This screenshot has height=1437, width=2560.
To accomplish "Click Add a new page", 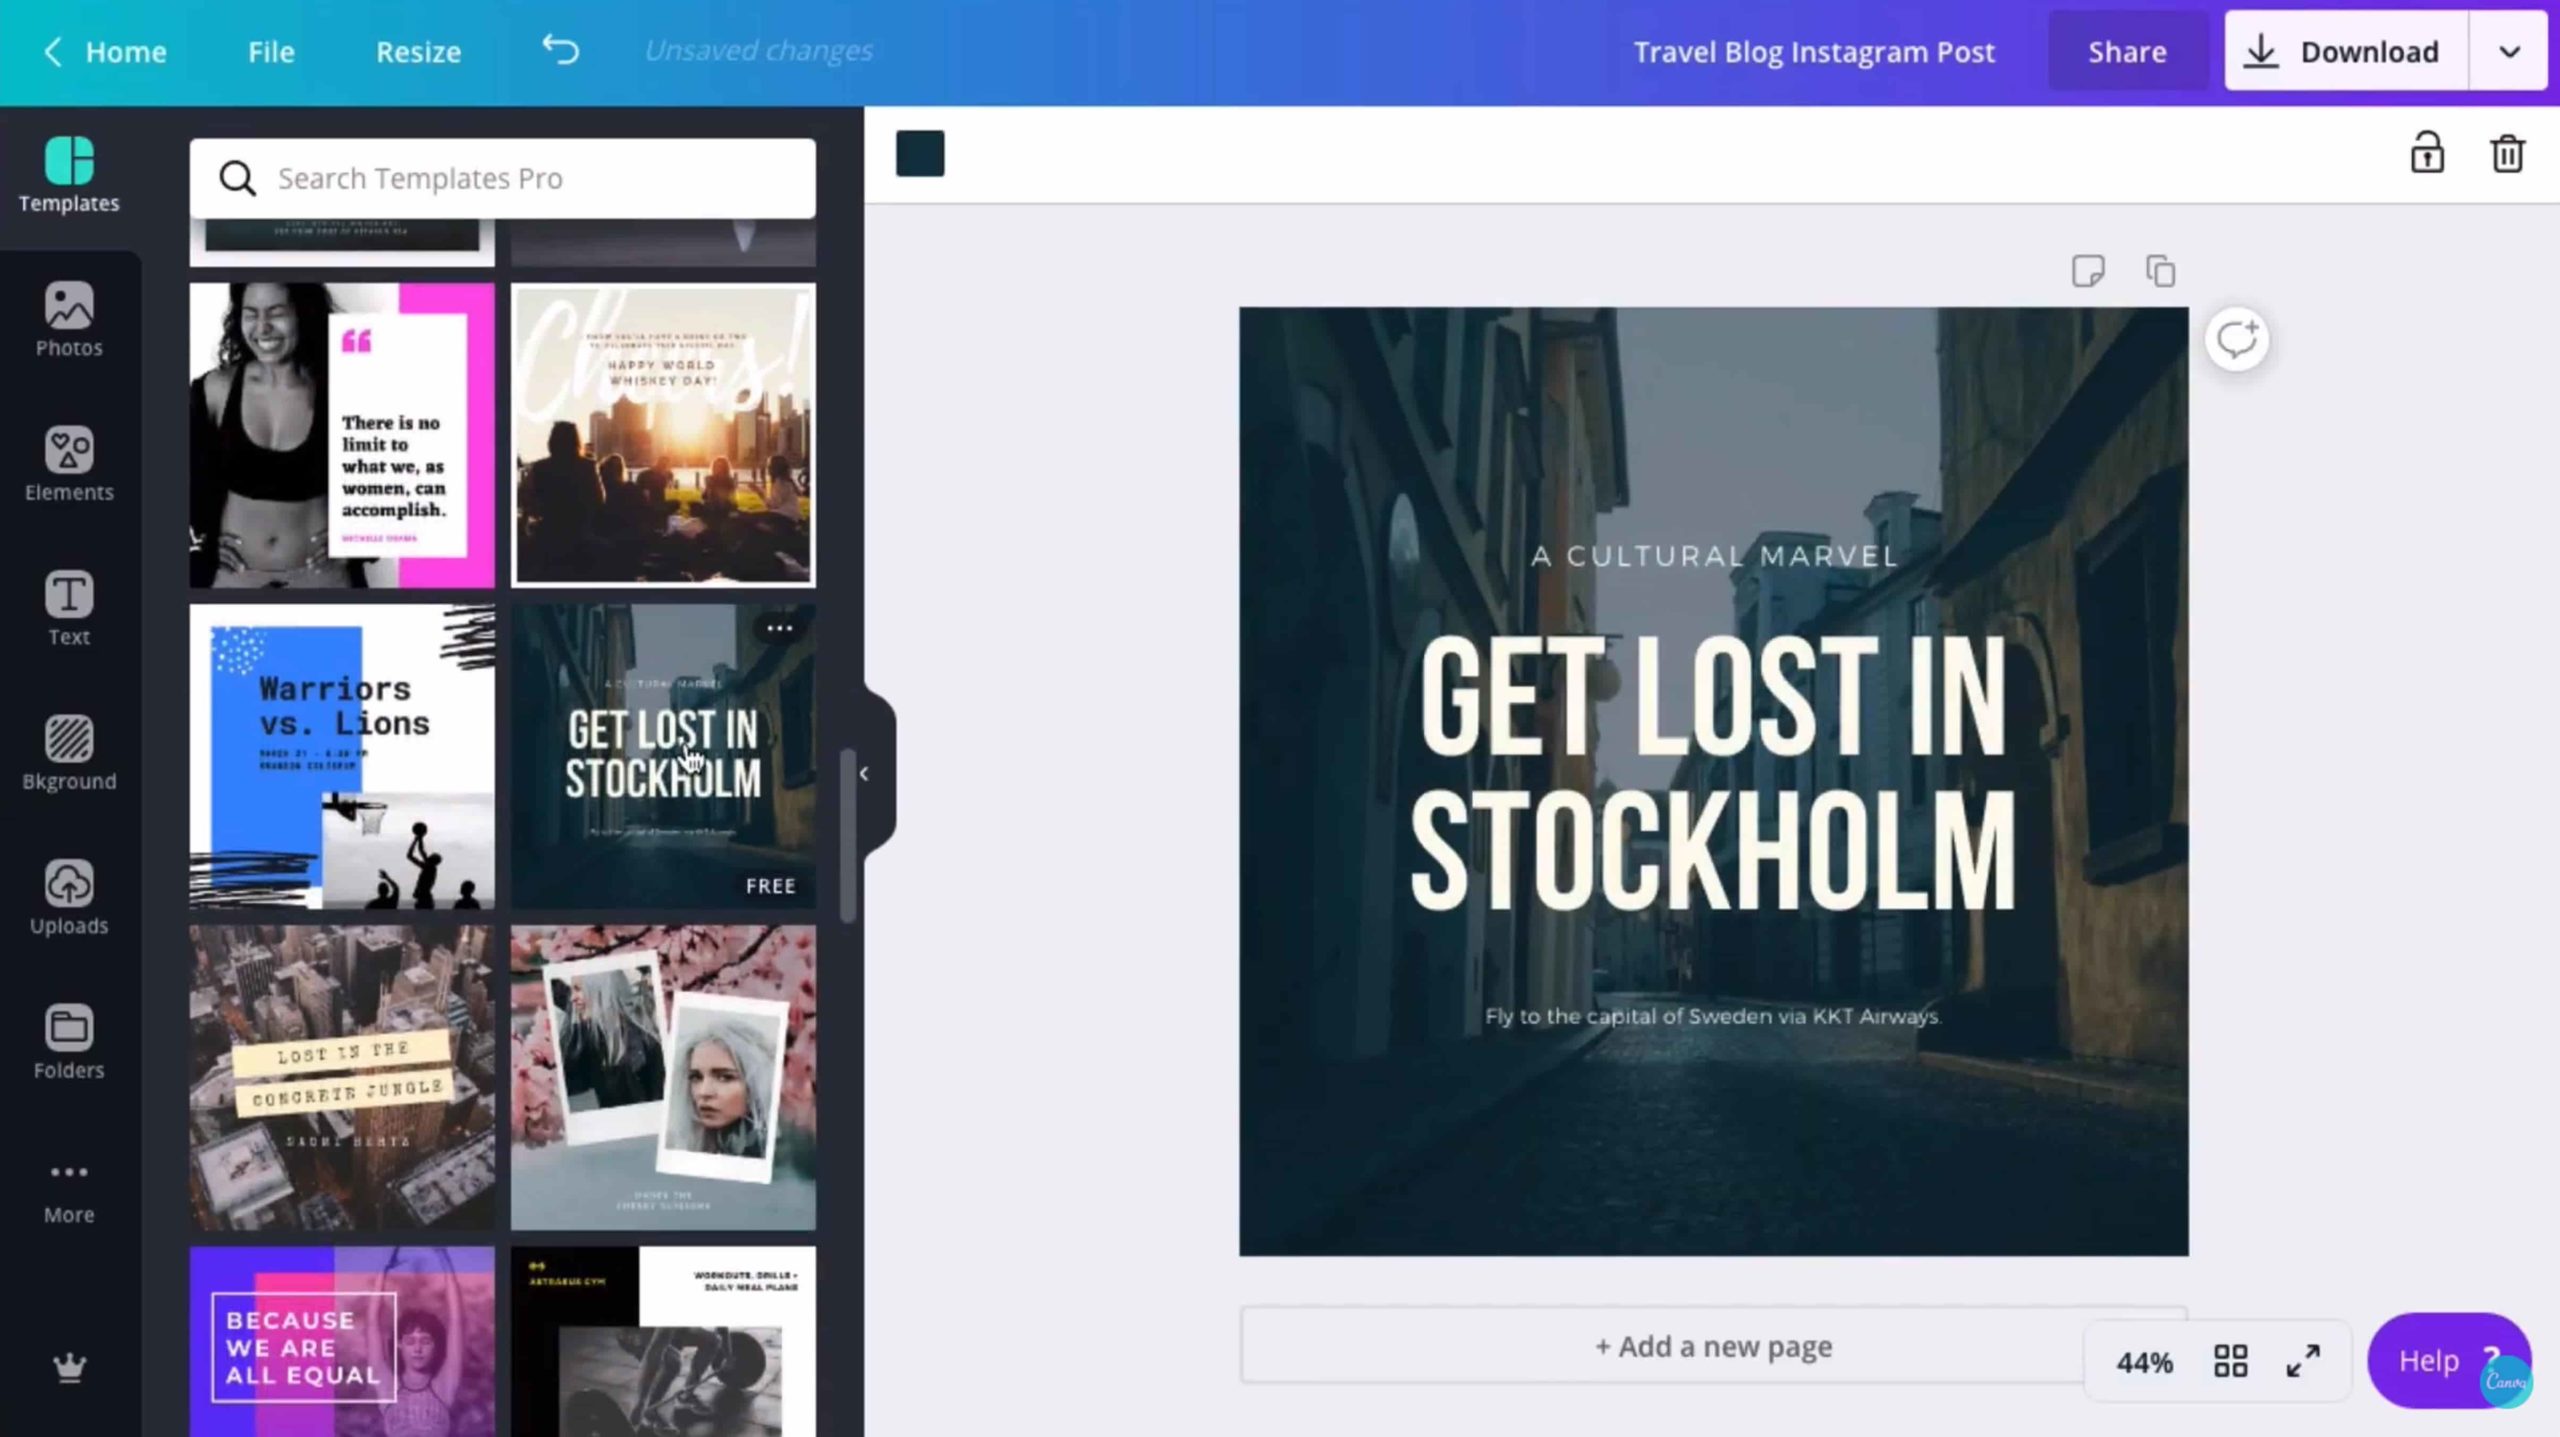I will click(1713, 1346).
